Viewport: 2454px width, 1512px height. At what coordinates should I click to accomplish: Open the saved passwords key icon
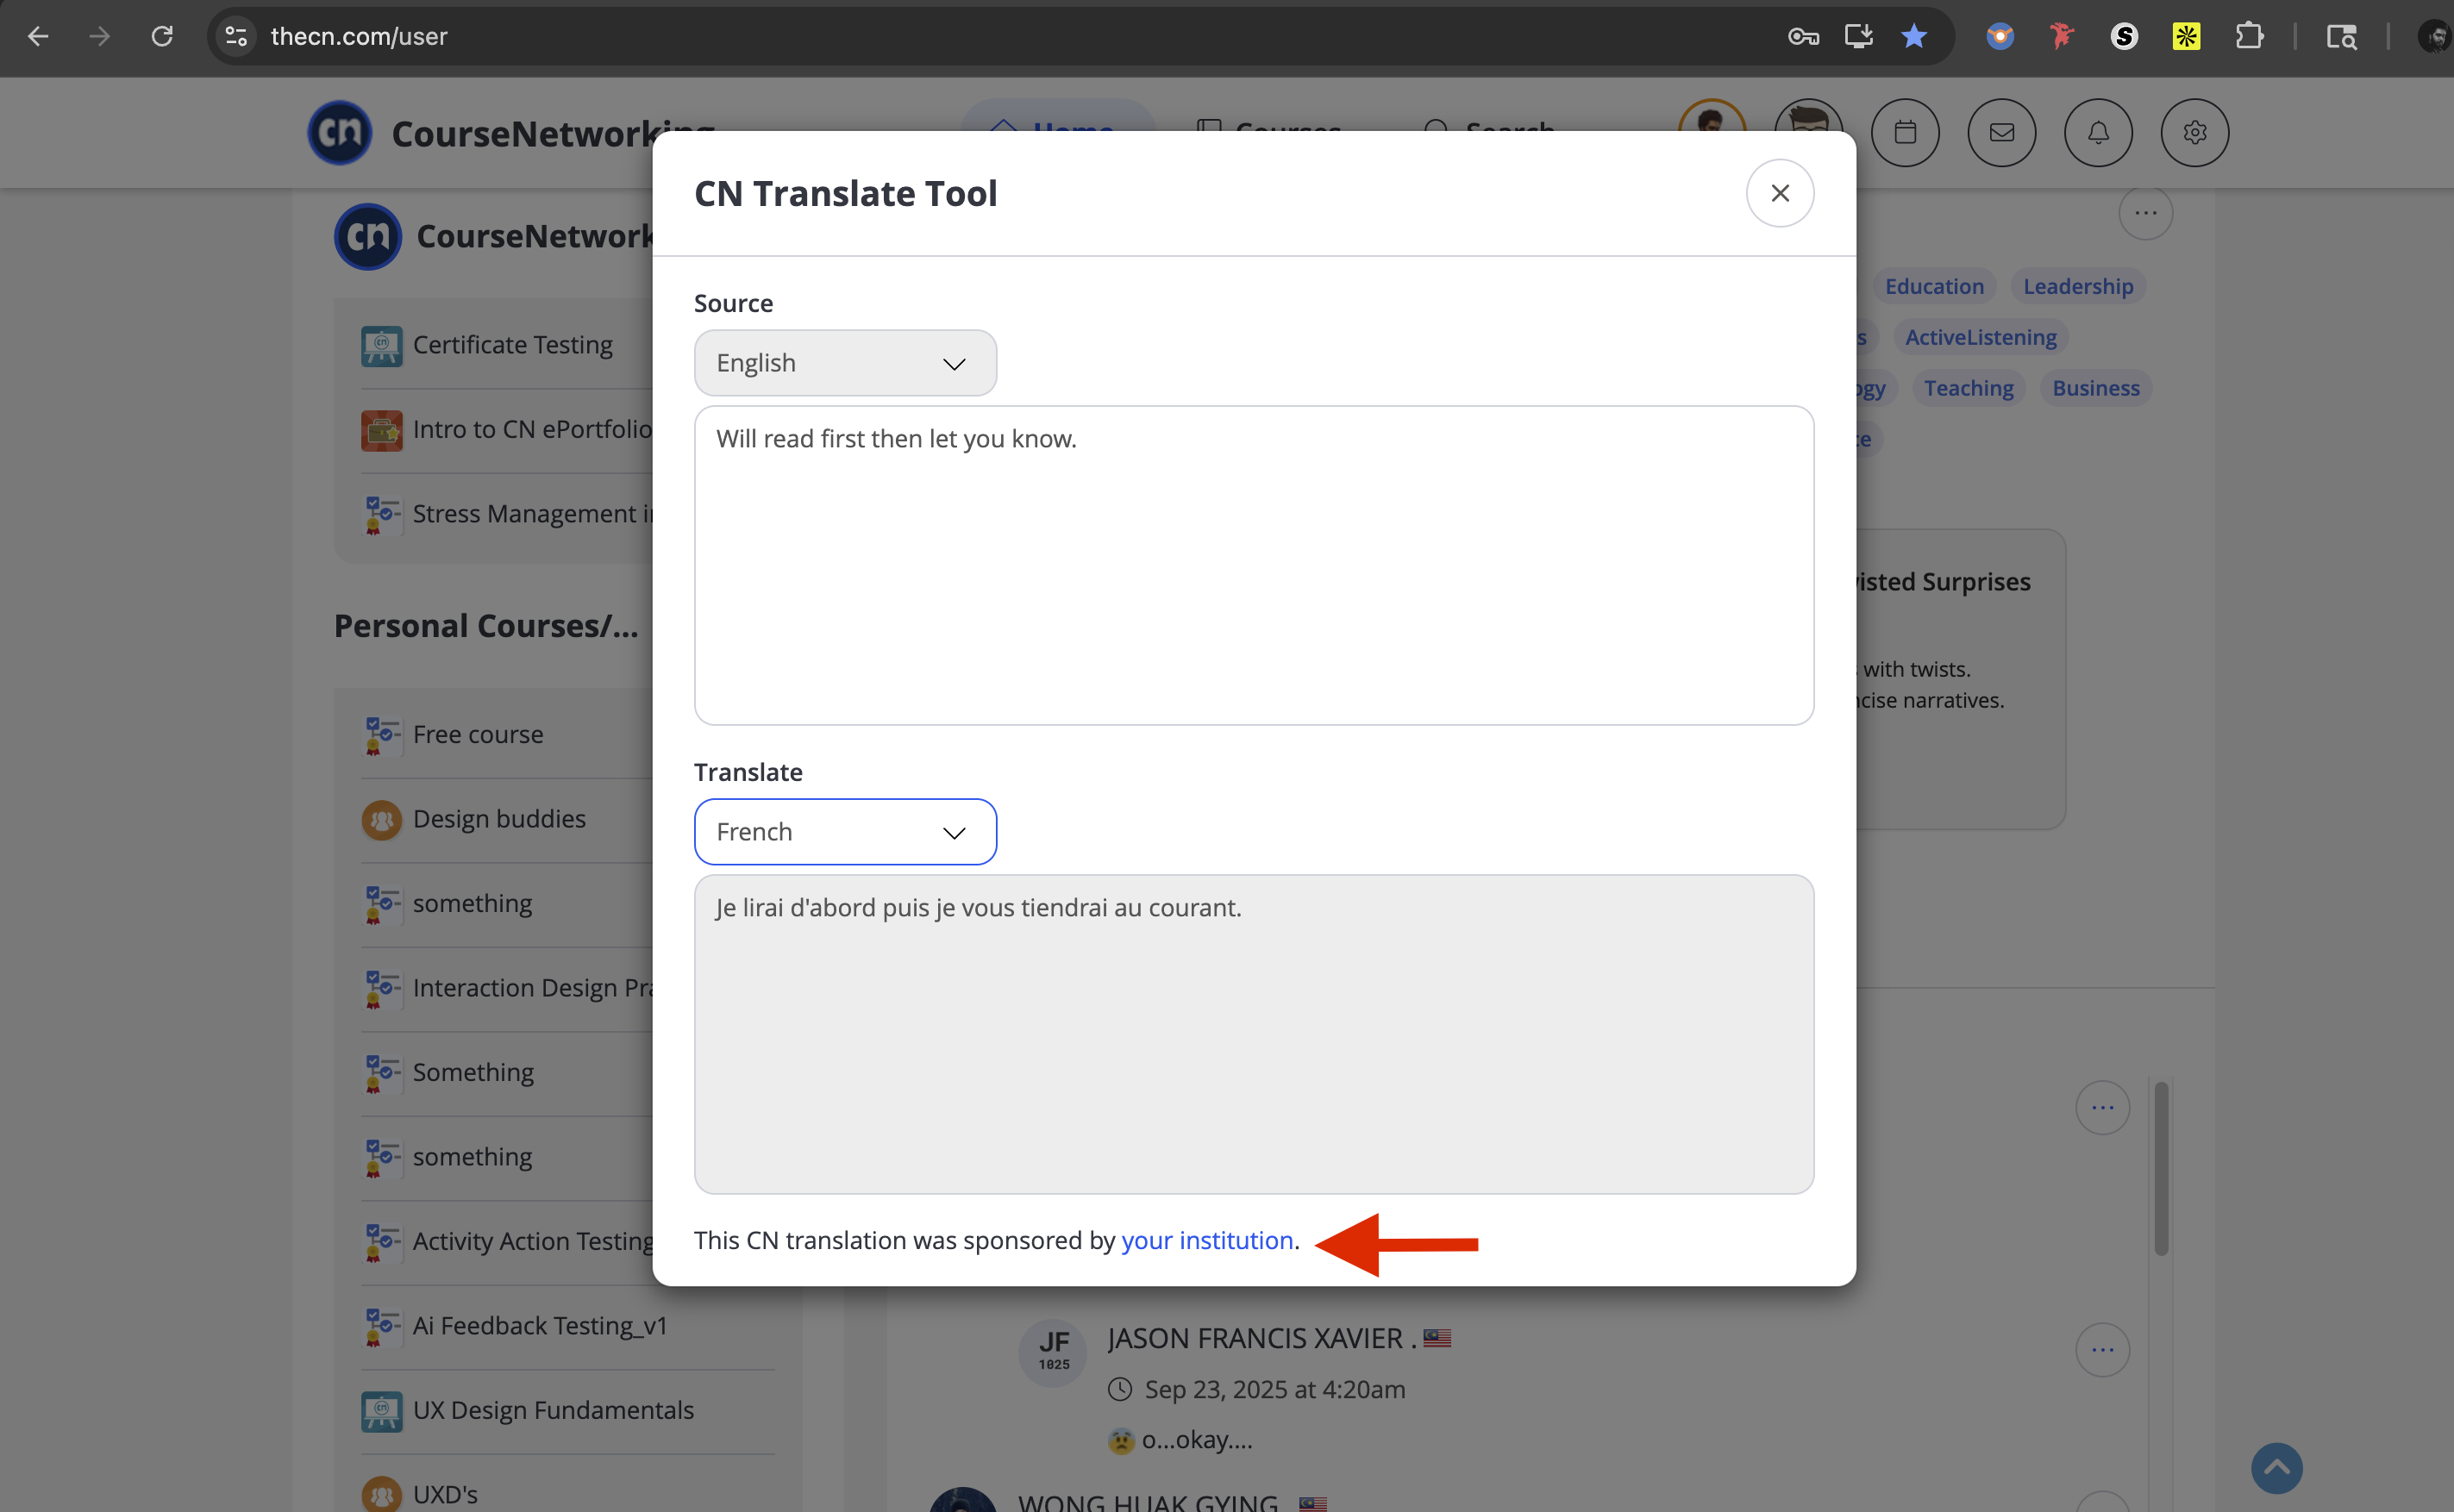[1802, 37]
